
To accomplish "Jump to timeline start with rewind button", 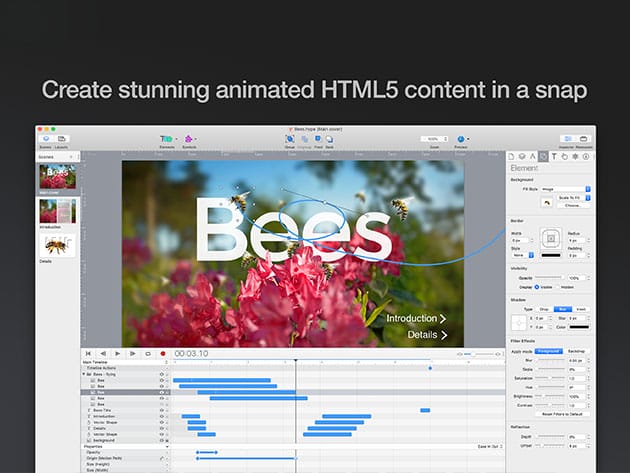I will tap(88, 353).
